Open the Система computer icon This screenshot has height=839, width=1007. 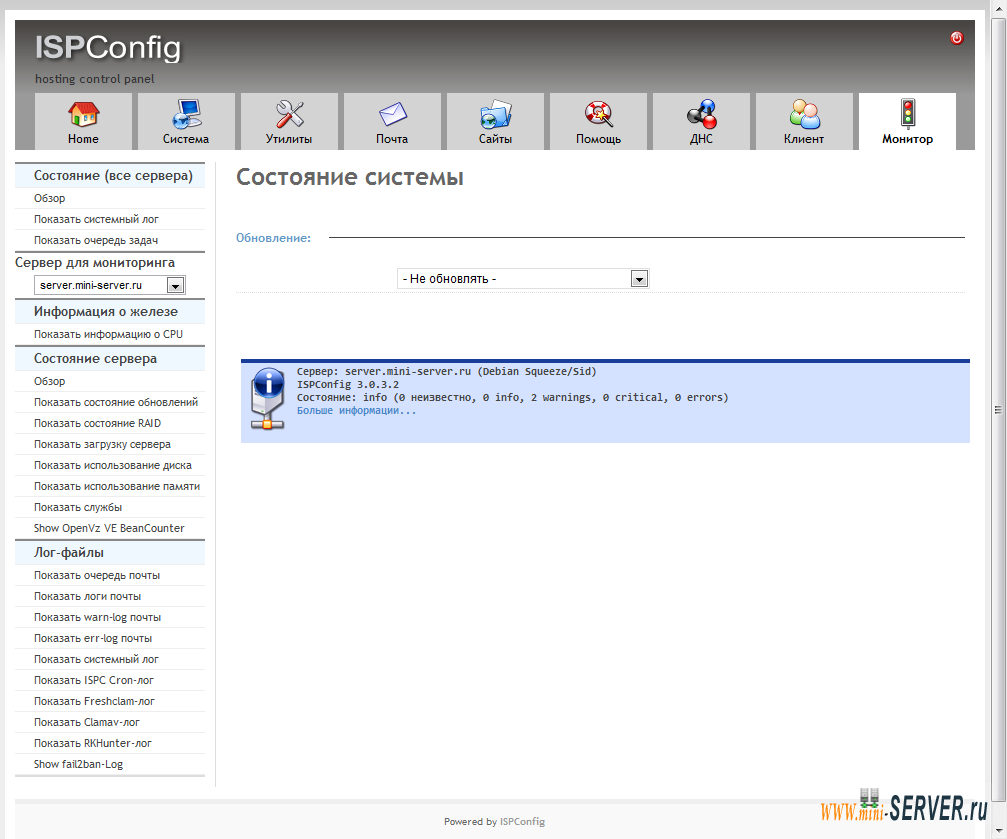click(186, 114)
